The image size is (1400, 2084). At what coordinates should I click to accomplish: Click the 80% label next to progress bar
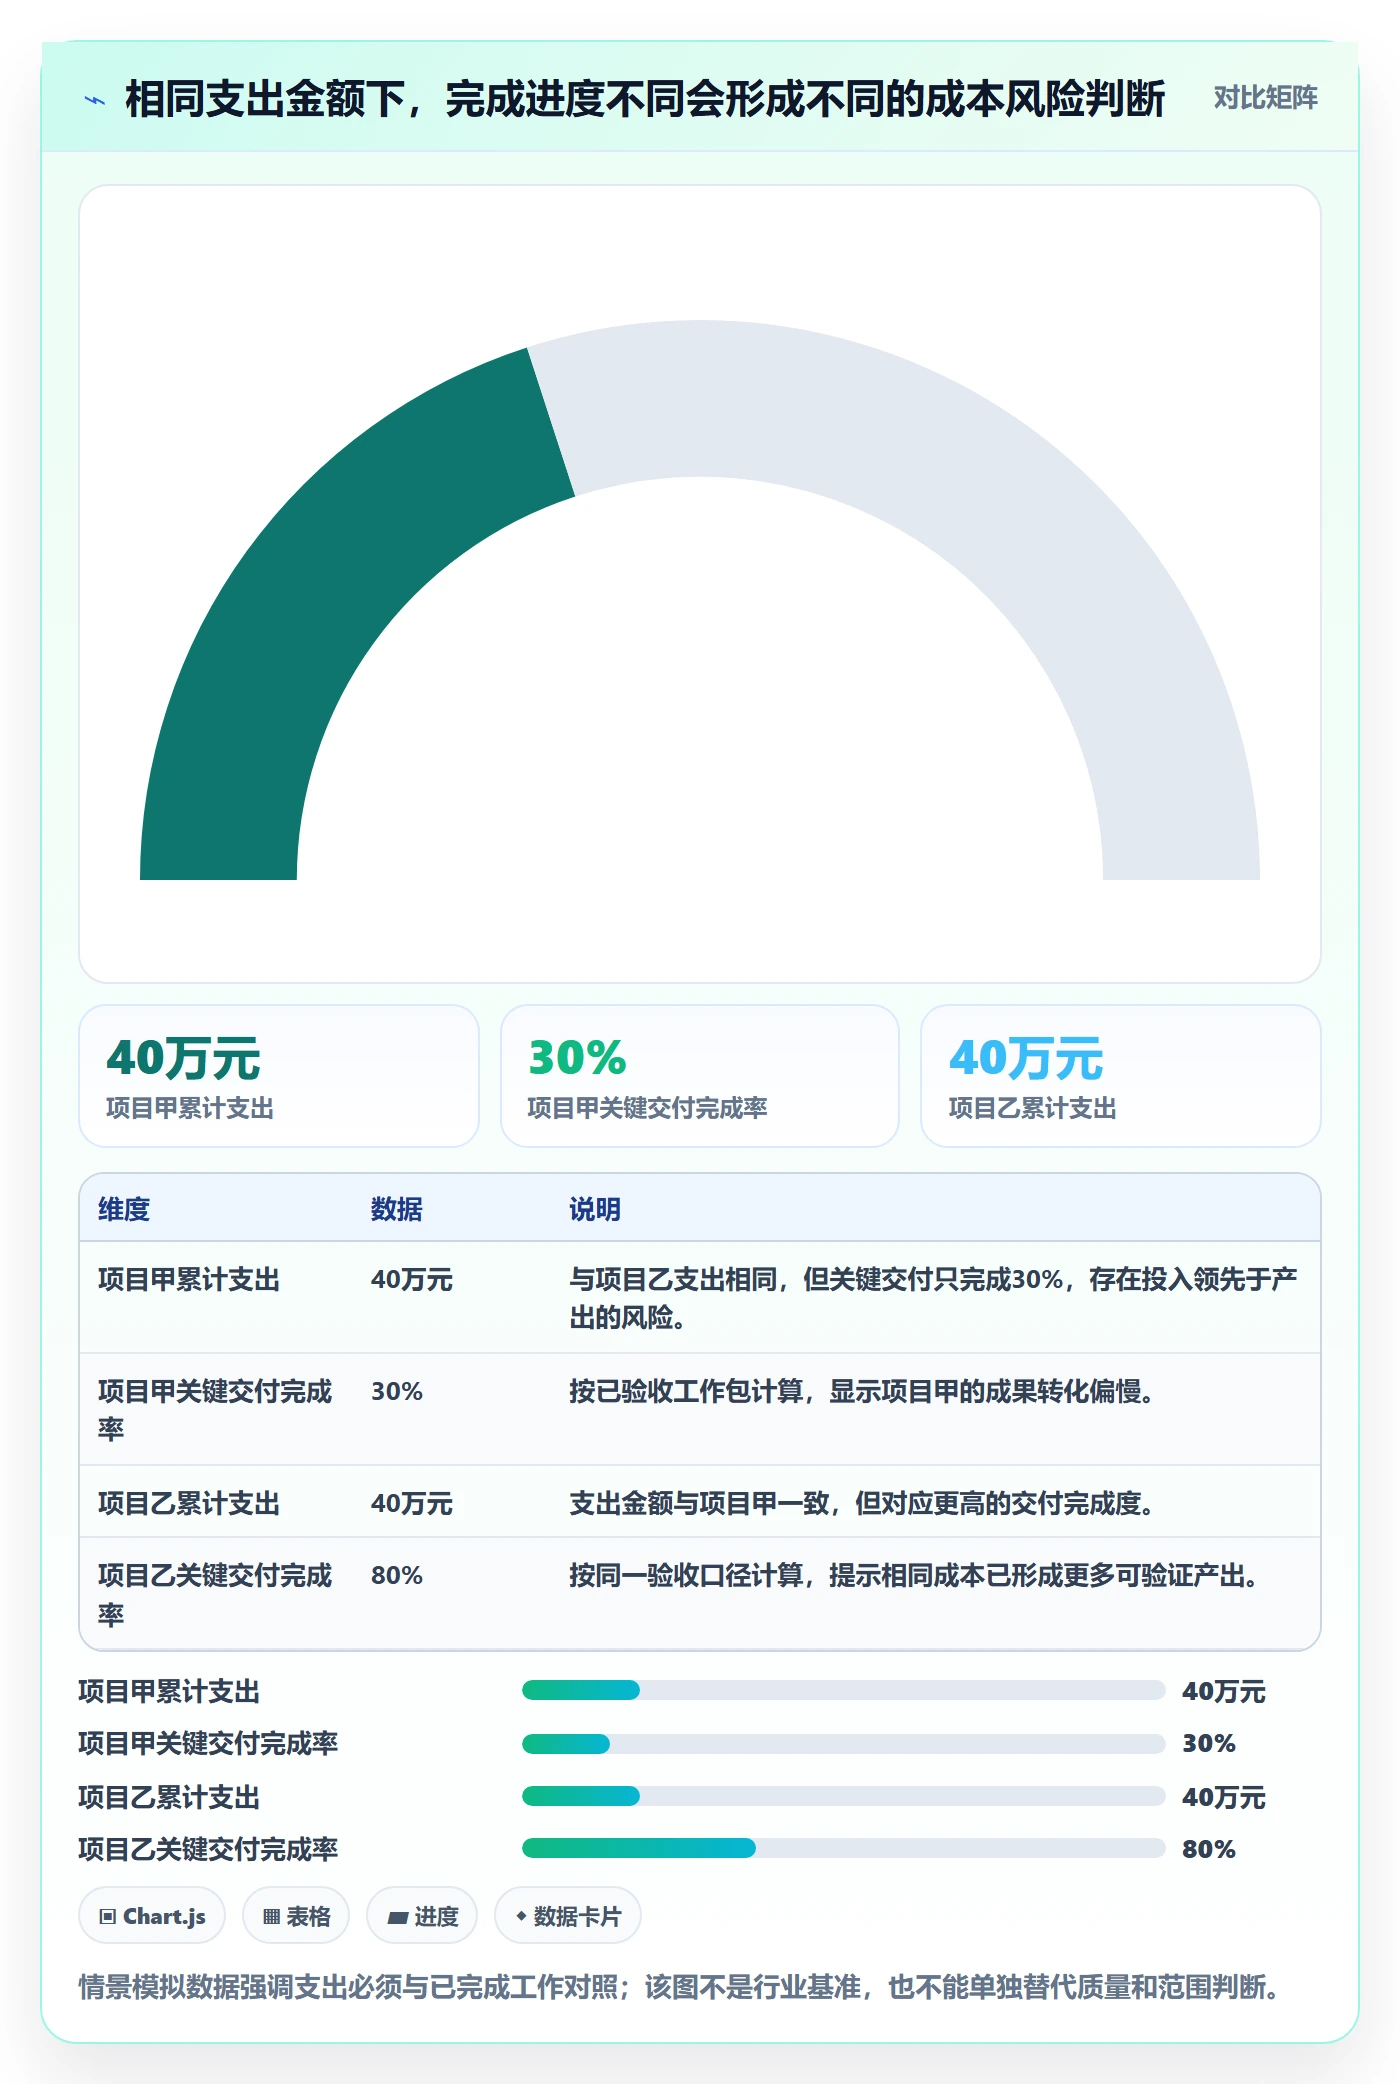tap(1209, 1849)
